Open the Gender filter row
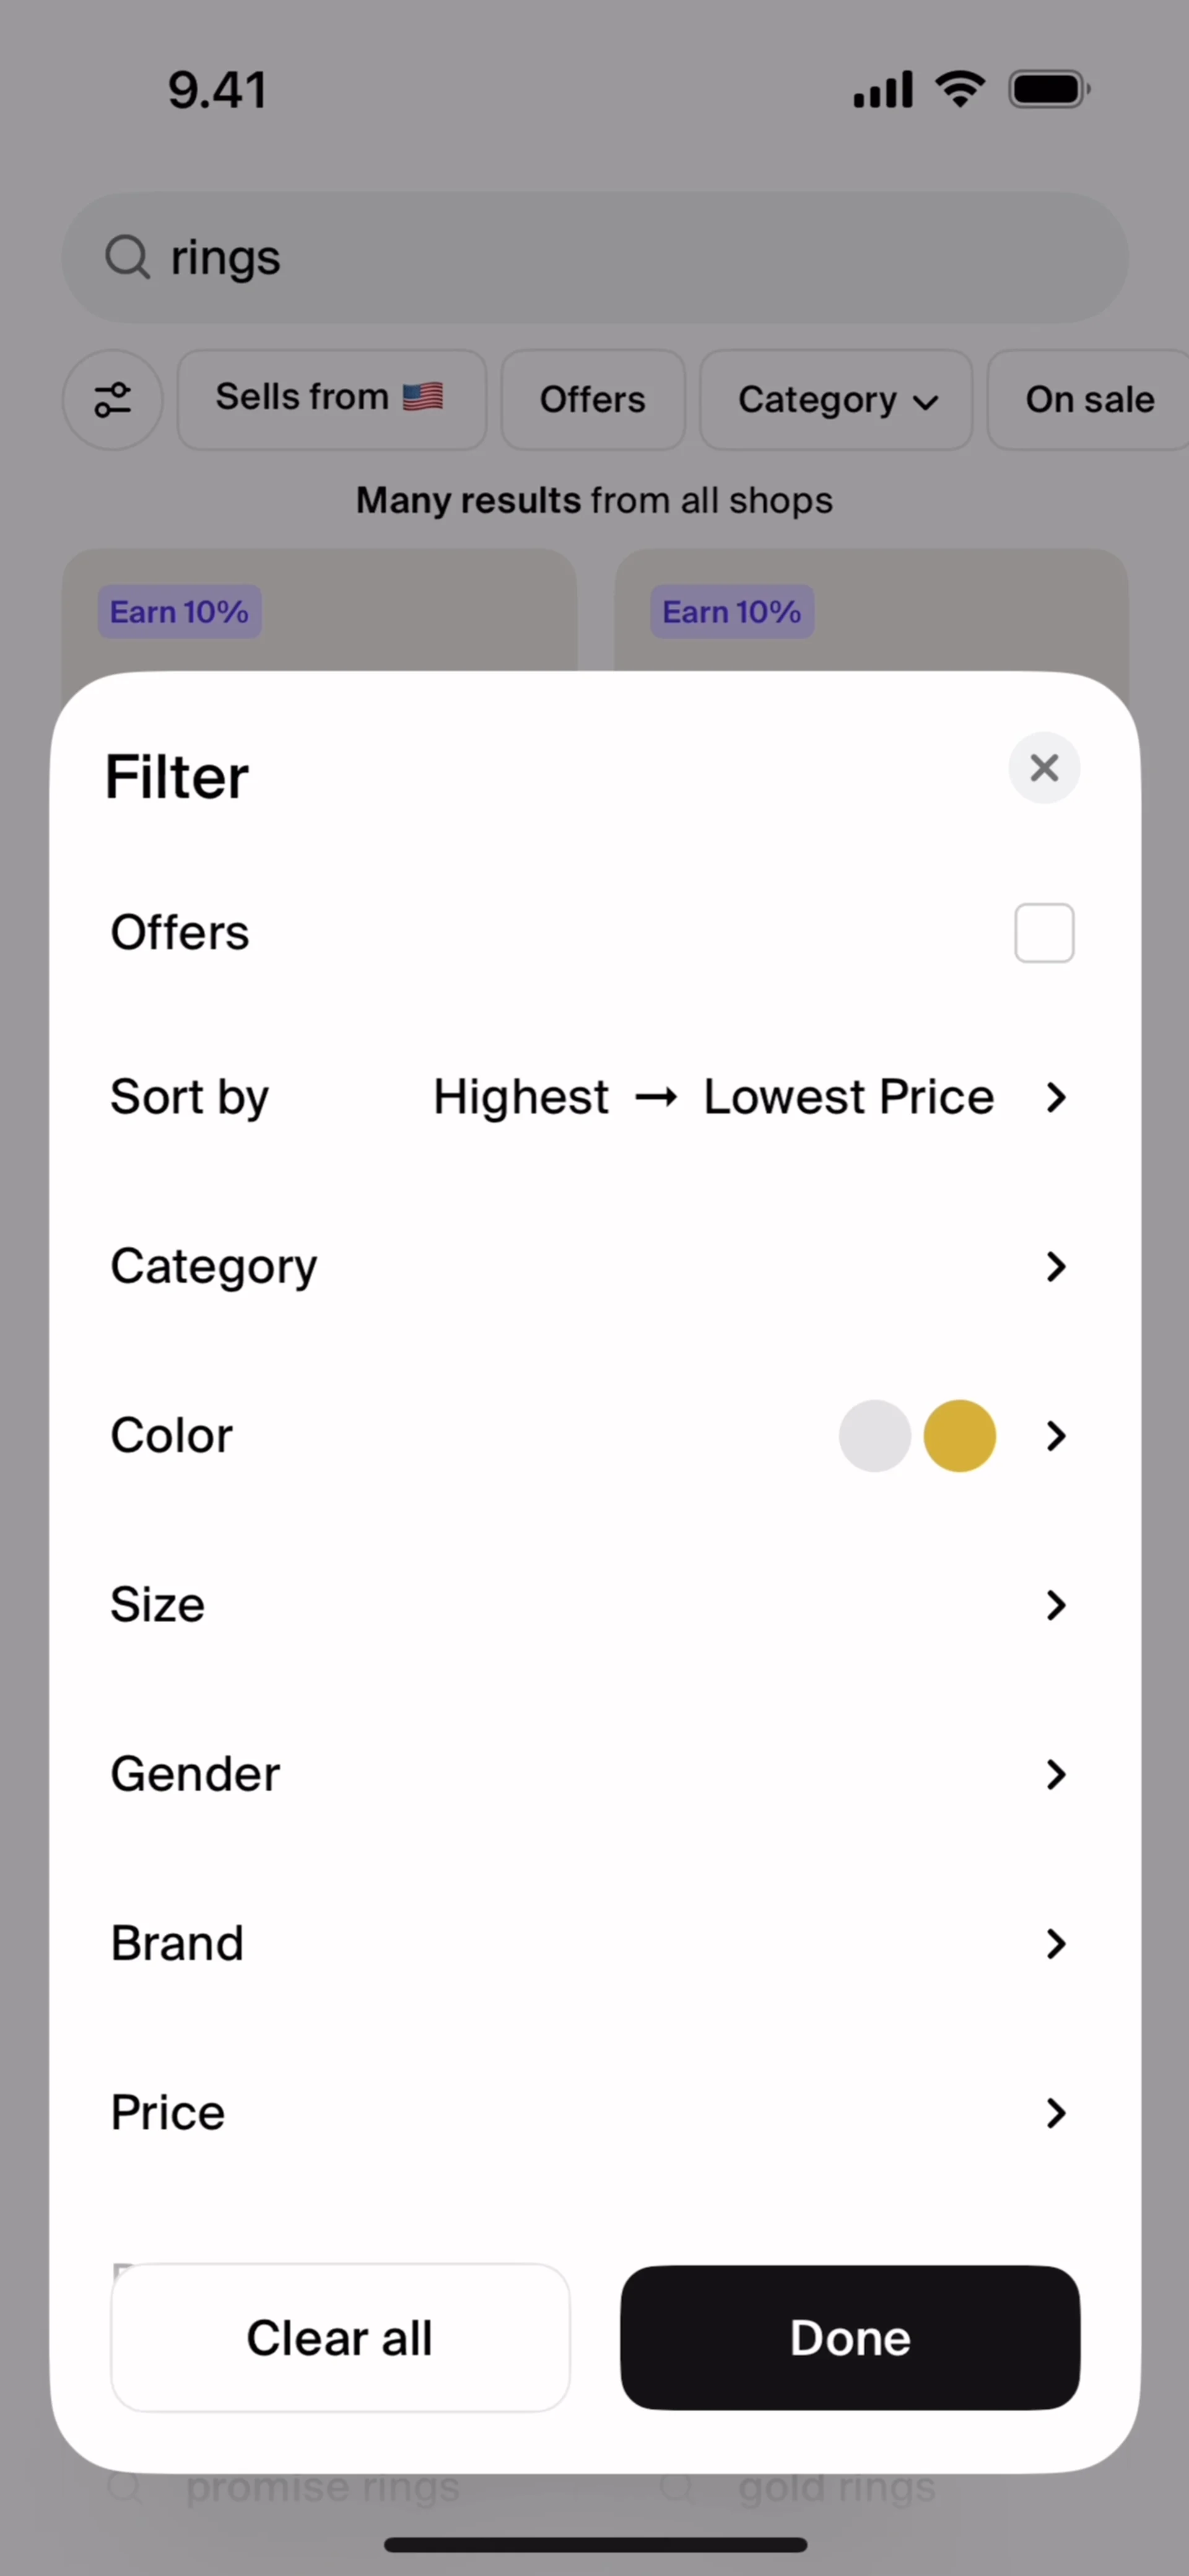Image resolution: width=1189 pixels, height=2576 pixels. (590, 1774)
